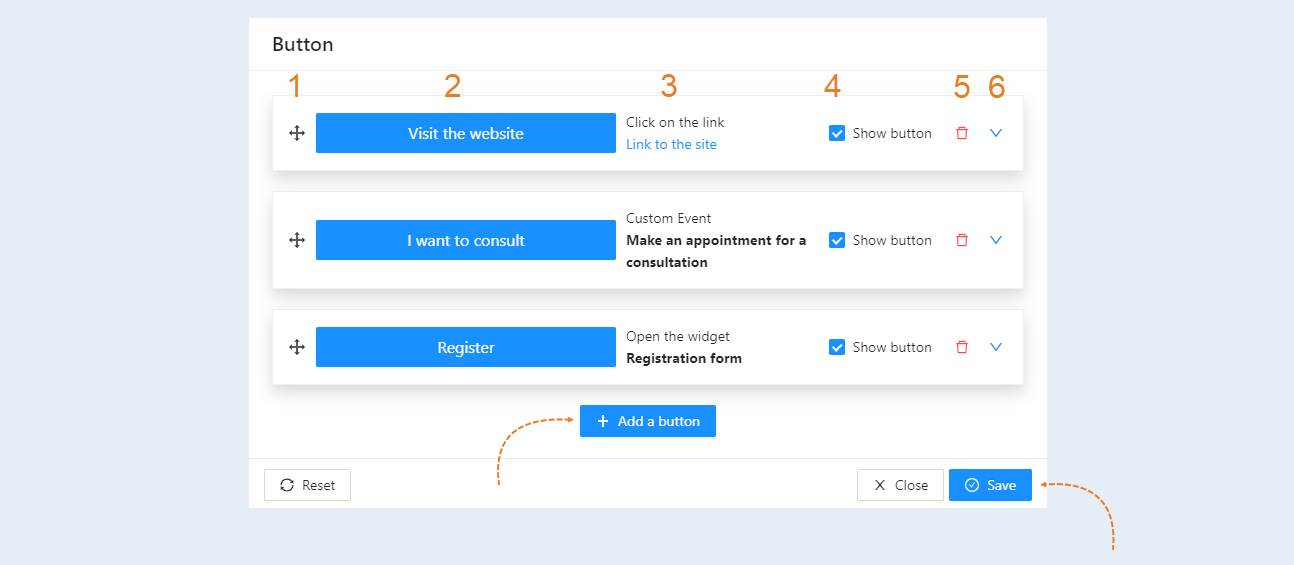This screenshot has width=1294, height=565.
Task: Delete the I want to consult button
Action: (962, 240)
